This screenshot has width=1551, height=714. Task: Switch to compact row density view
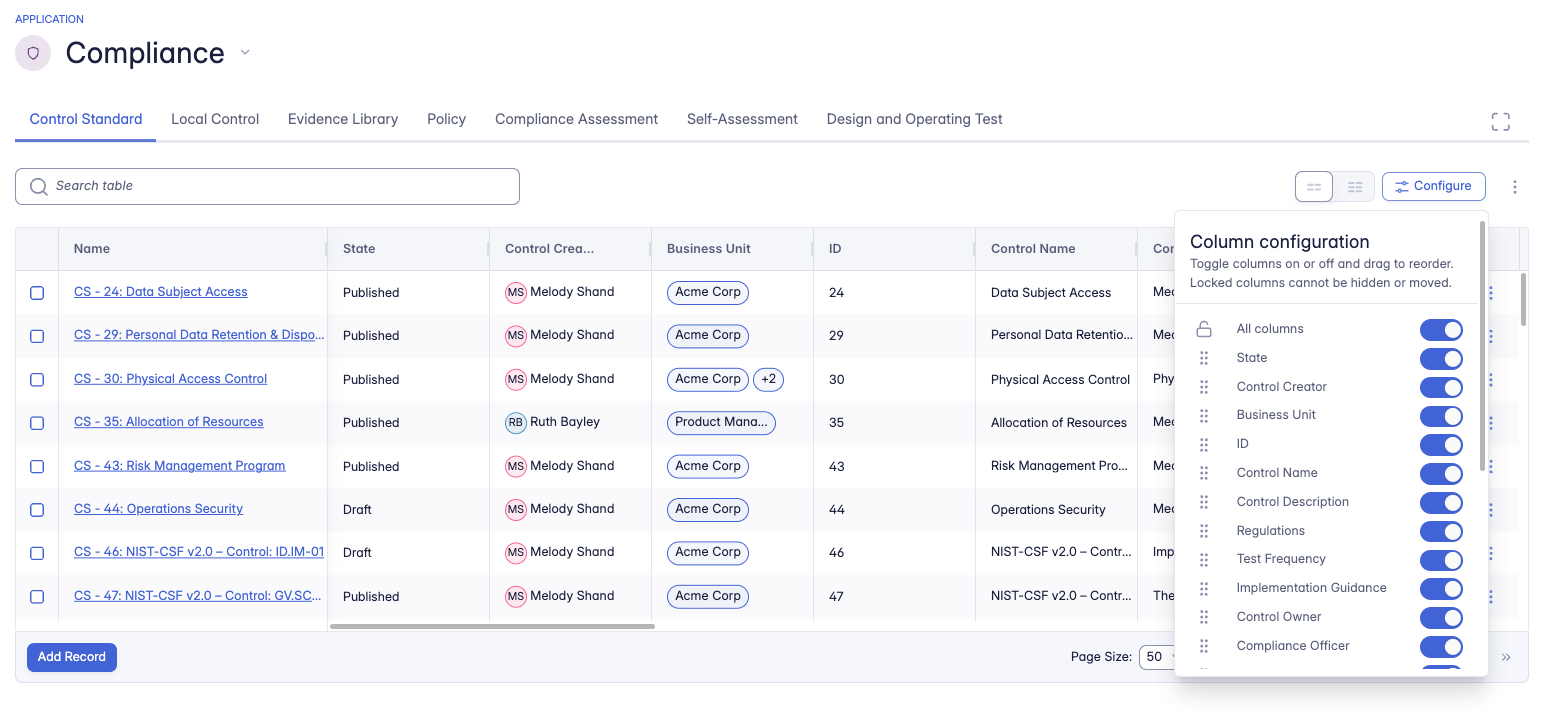(x=1354, y=187)
